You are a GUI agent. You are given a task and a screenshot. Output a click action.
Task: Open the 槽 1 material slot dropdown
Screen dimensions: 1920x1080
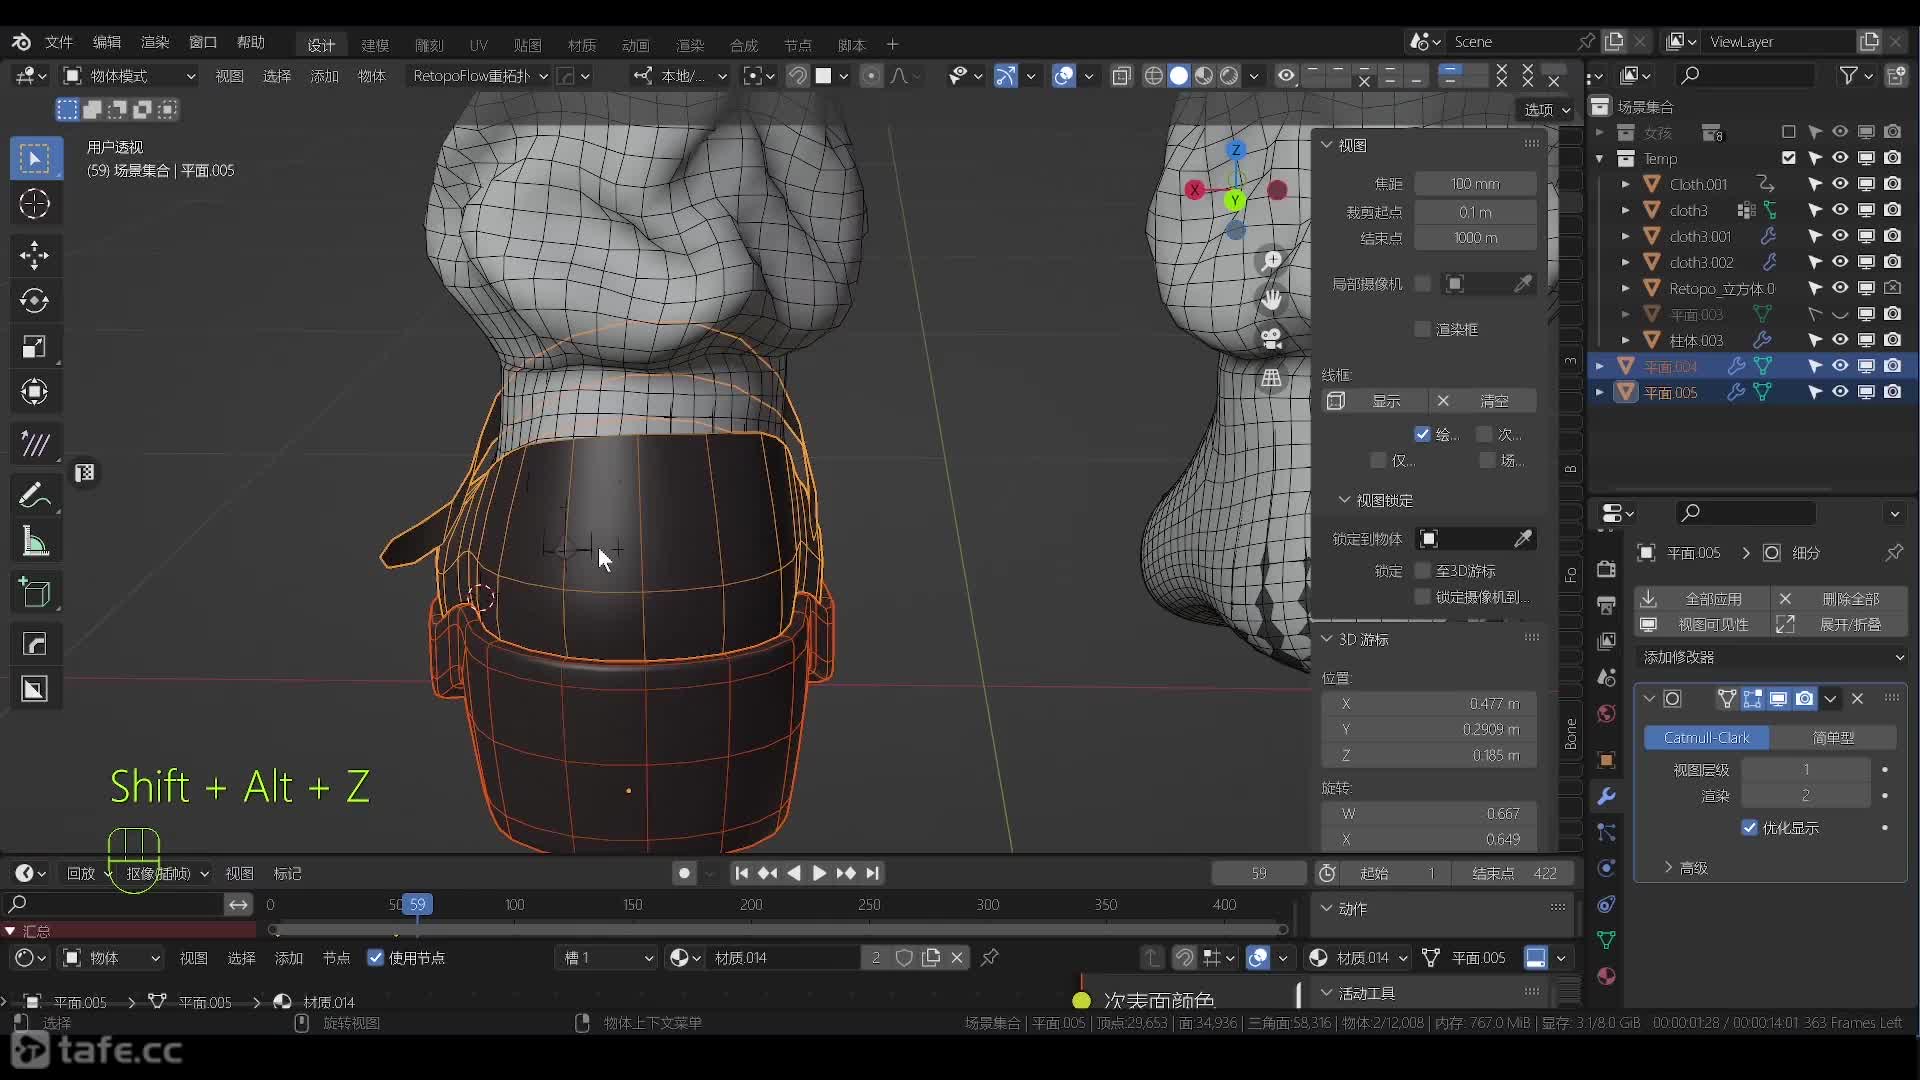click(x=607, y=958)
